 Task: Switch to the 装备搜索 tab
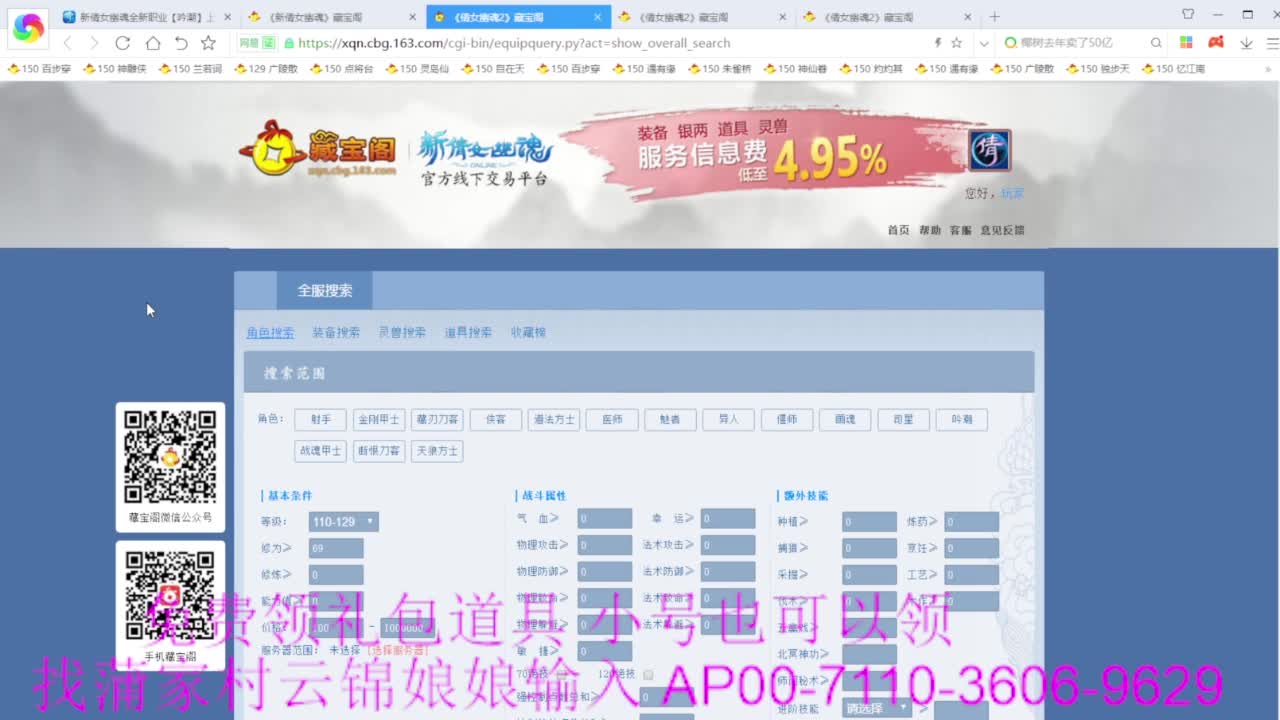pyautogui.click(x=338, y=331)
